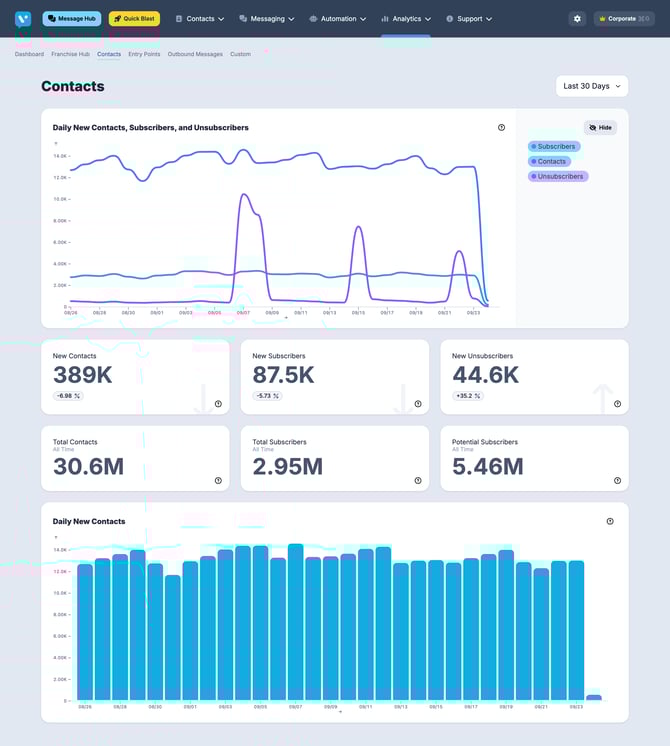Toggle the Subscribers series in chart legend
Viewport: 670px width, 746px height.
[x=554, y=147]
